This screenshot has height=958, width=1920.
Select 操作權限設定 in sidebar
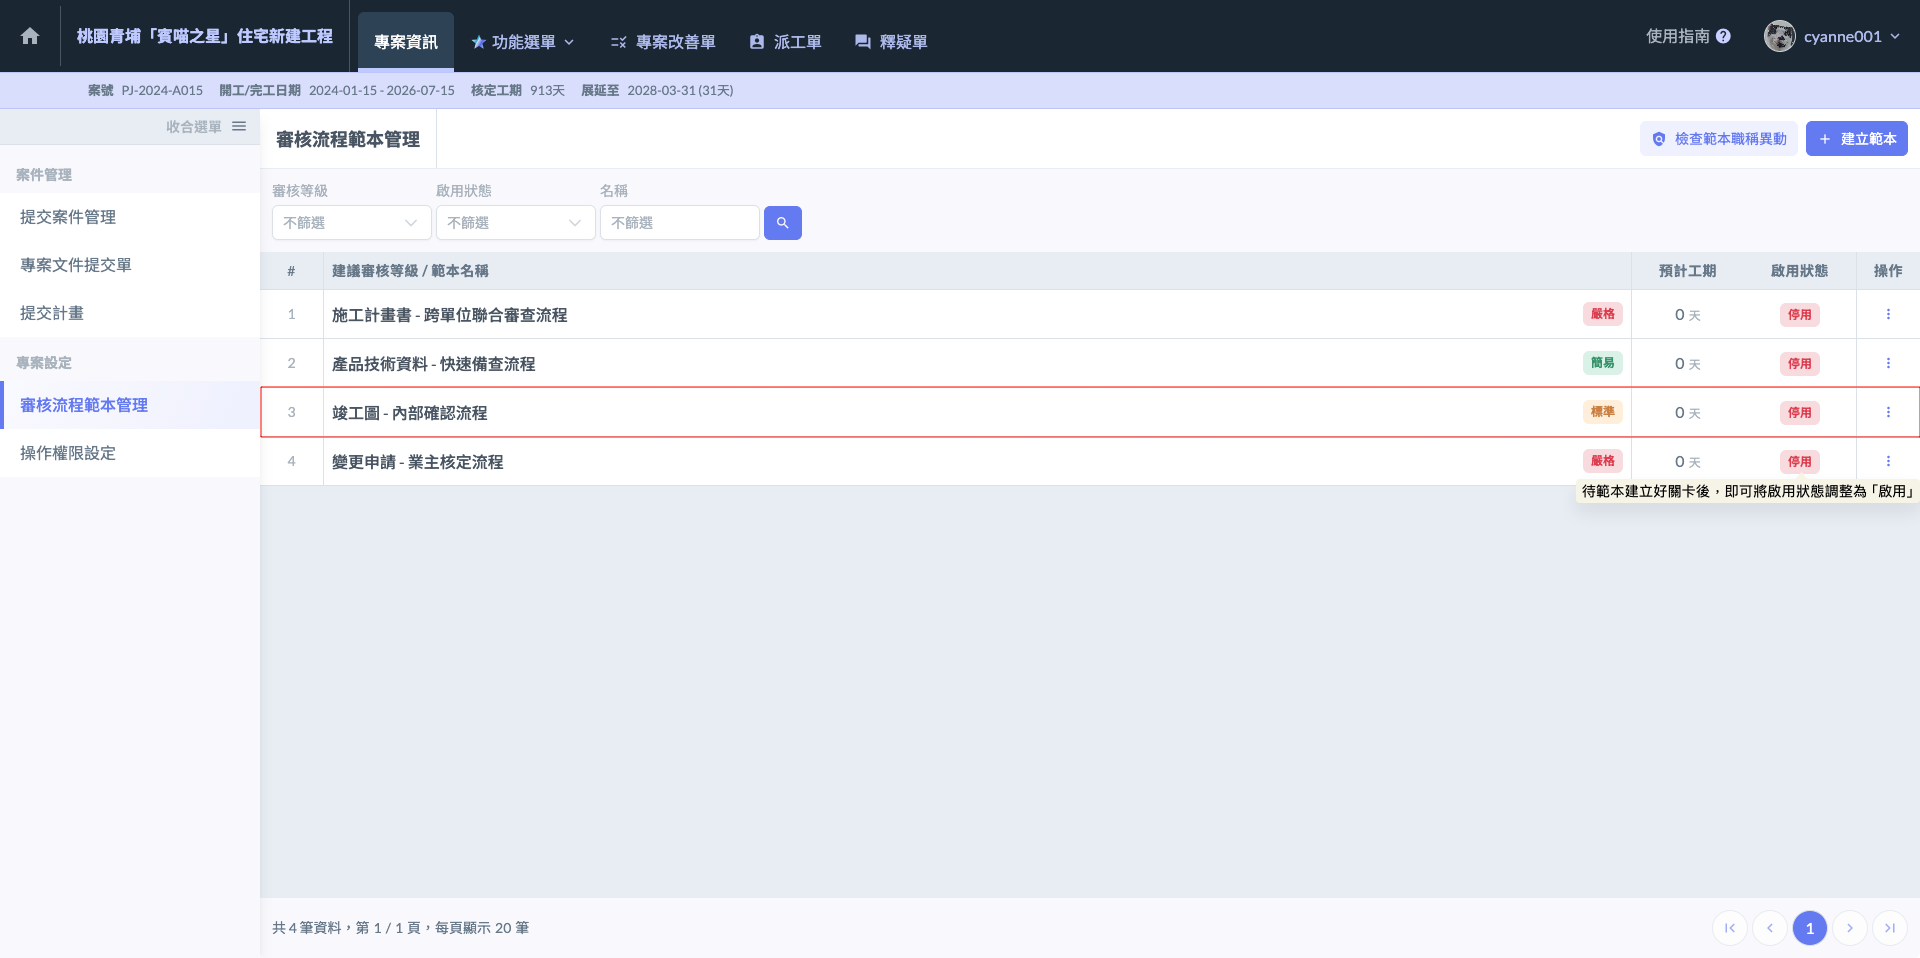pos(130,453)
